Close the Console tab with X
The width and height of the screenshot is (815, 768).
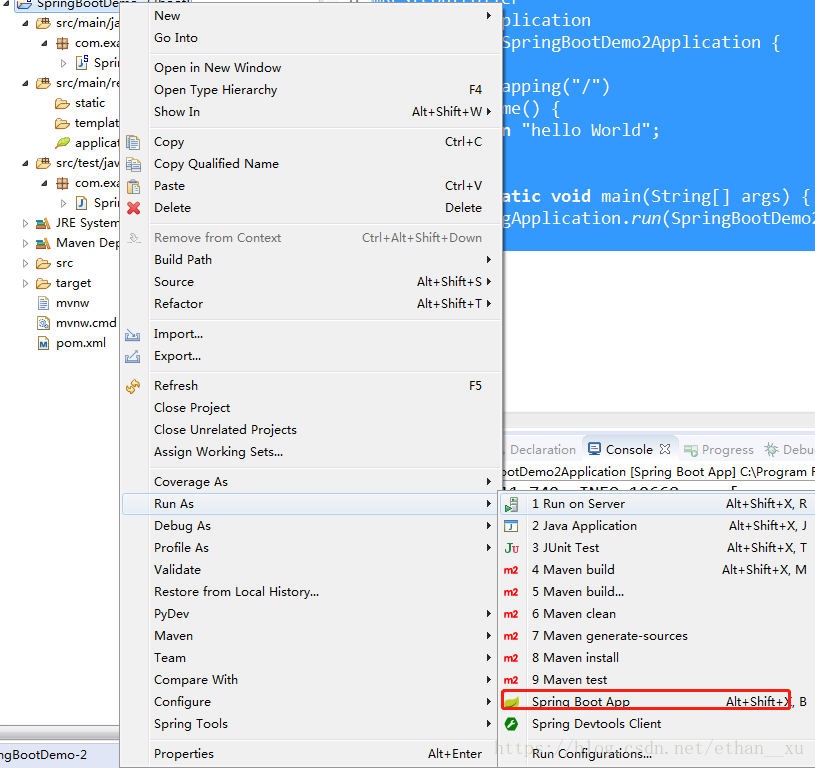click(x=665, y=449)
